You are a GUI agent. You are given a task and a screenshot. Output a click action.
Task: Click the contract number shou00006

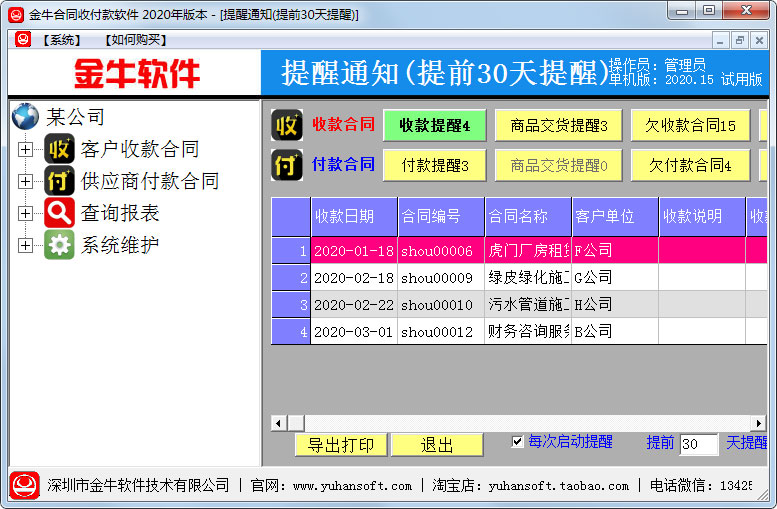click(x=441, y=251)
